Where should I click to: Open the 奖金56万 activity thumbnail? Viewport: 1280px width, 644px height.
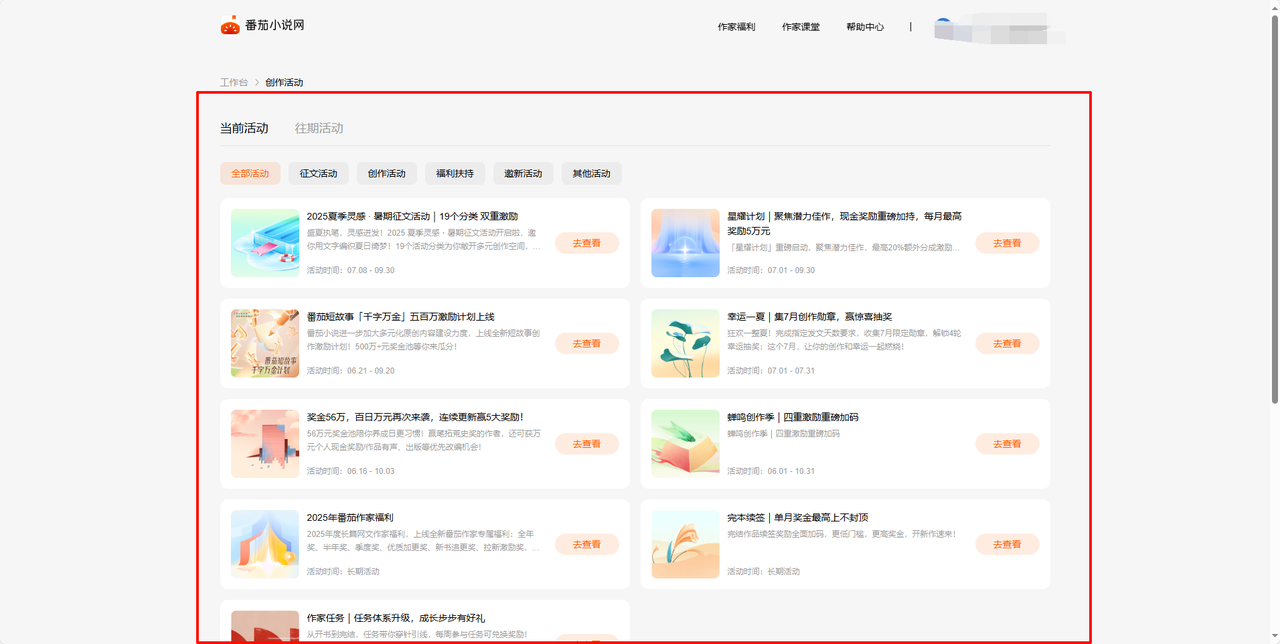point(265,444)
